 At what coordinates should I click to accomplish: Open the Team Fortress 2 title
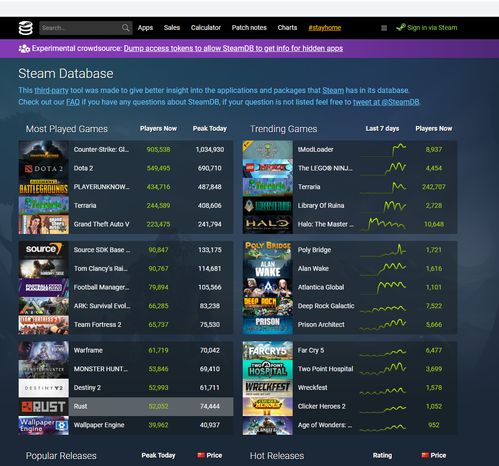click(x=97, y=325)
